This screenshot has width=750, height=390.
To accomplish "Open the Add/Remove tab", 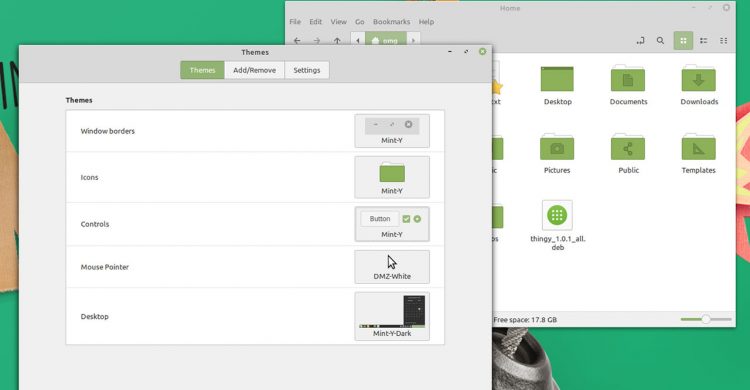I will (x=254, y=70).
